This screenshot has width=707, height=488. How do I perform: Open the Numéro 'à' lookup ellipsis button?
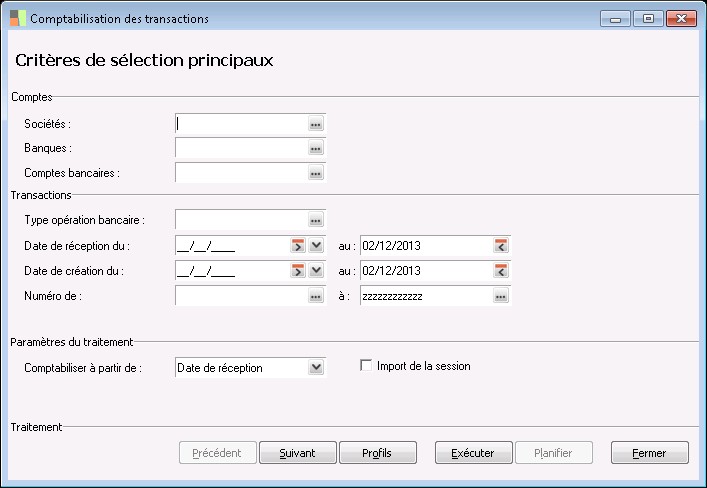pos(501,296)
